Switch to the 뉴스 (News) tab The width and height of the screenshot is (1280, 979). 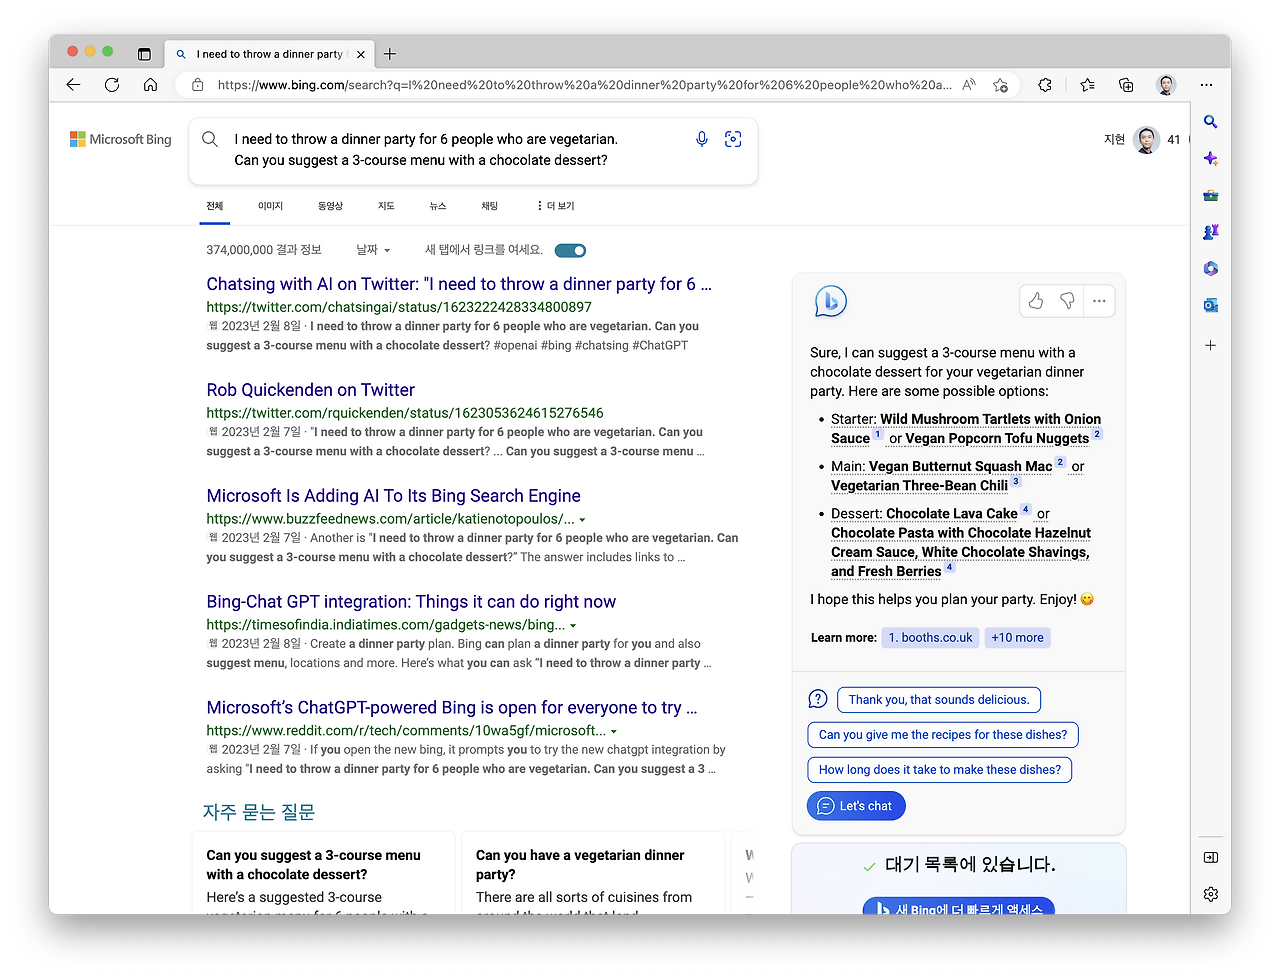(438, 206)
